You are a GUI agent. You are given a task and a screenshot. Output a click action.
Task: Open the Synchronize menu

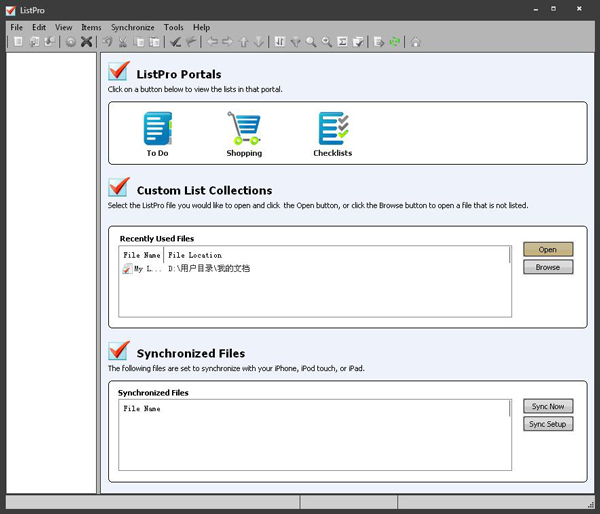pos(133,27)
